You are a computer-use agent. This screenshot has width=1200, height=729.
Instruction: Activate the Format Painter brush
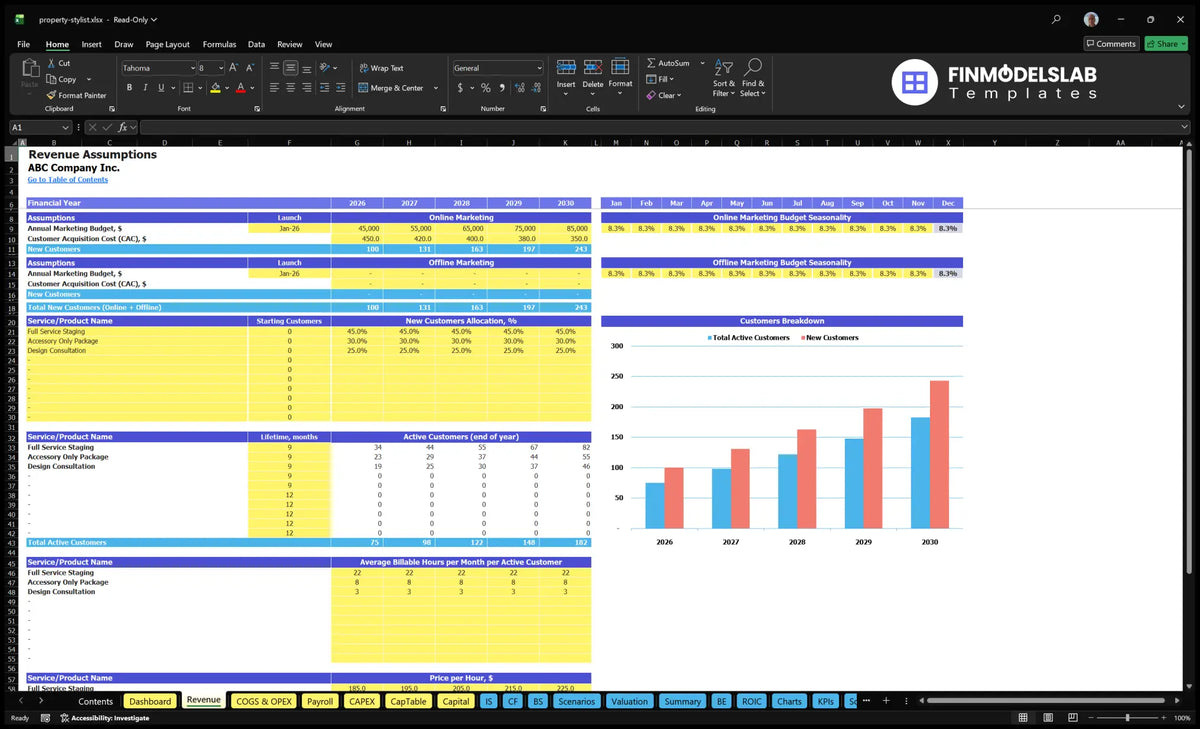coord(52,95)
